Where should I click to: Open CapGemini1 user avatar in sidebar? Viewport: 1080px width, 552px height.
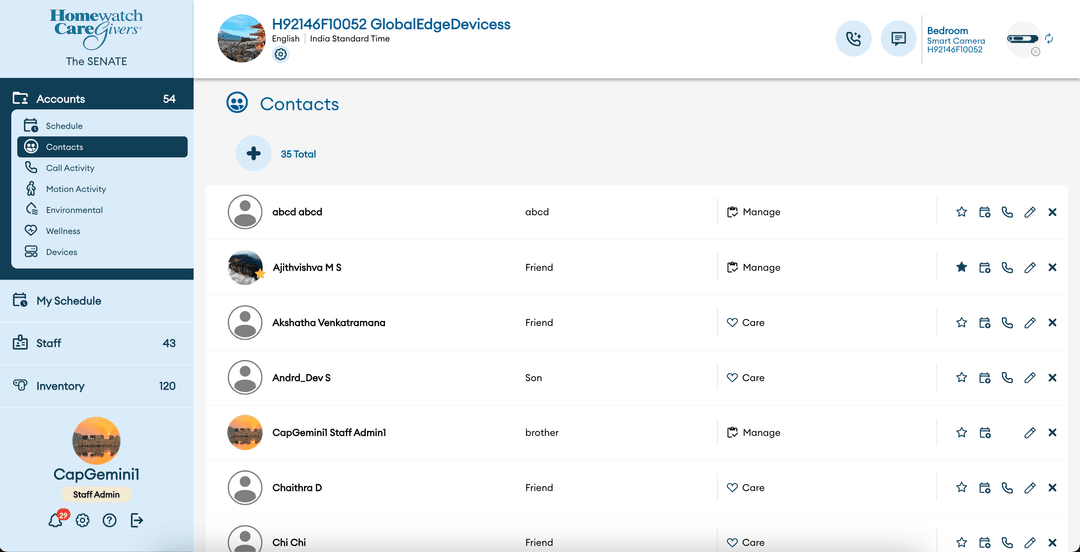point(96,441)
